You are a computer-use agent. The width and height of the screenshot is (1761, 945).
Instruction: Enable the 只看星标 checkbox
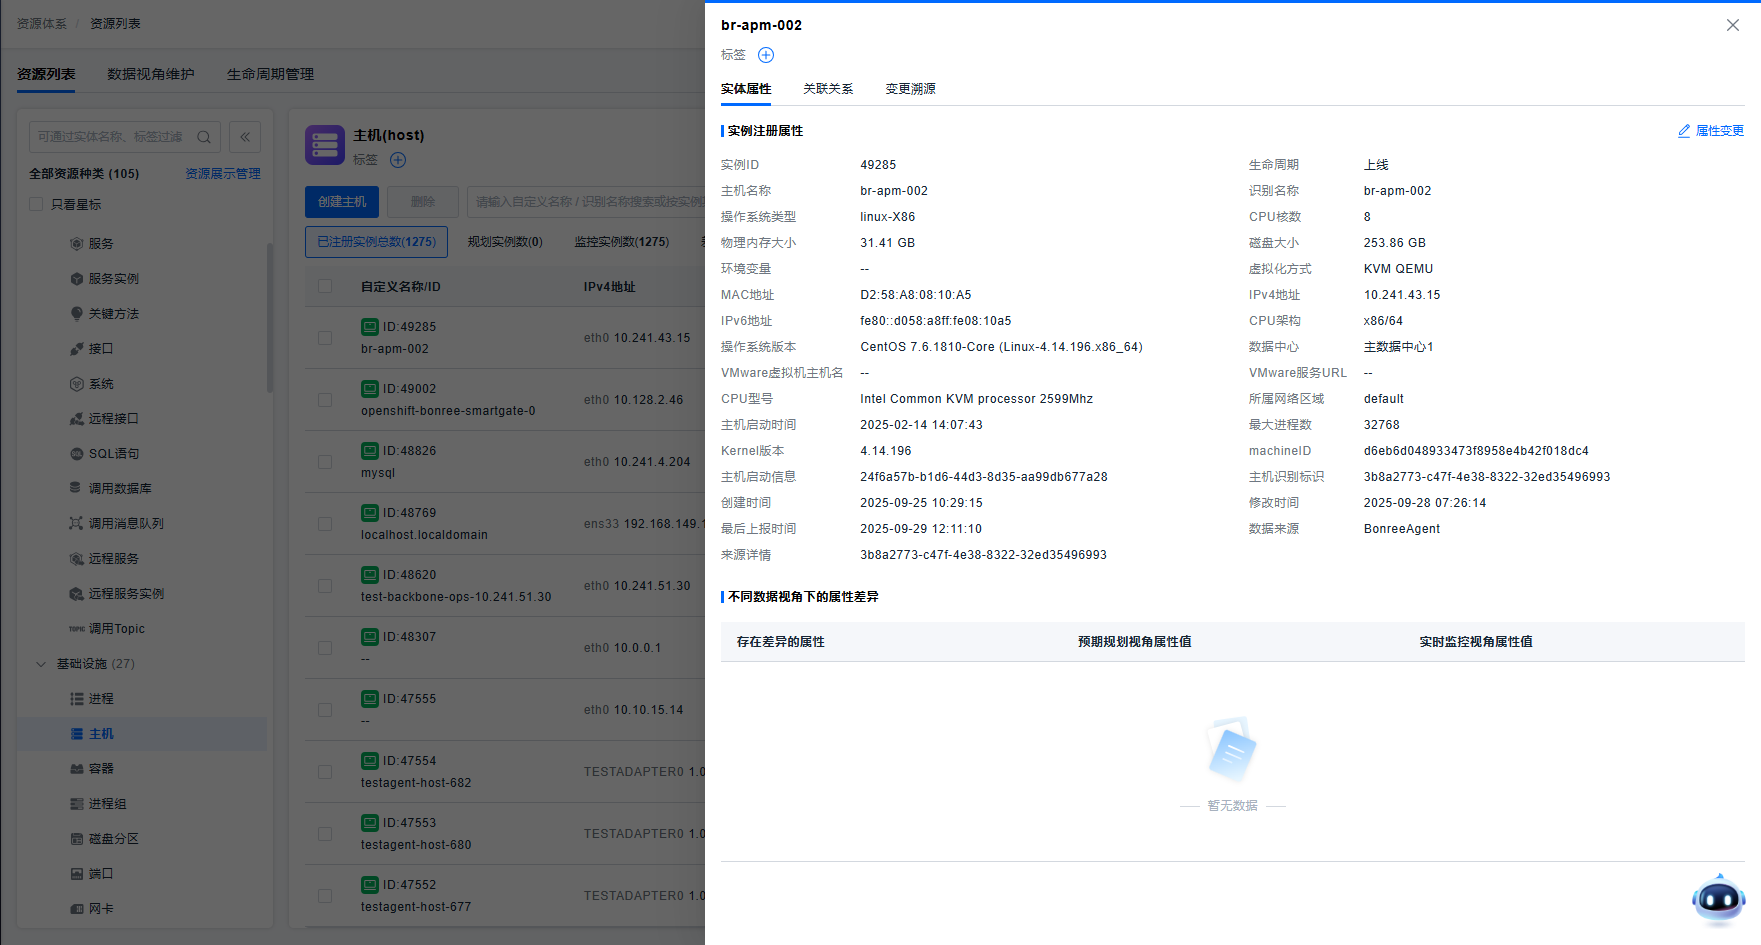point(36,204)
